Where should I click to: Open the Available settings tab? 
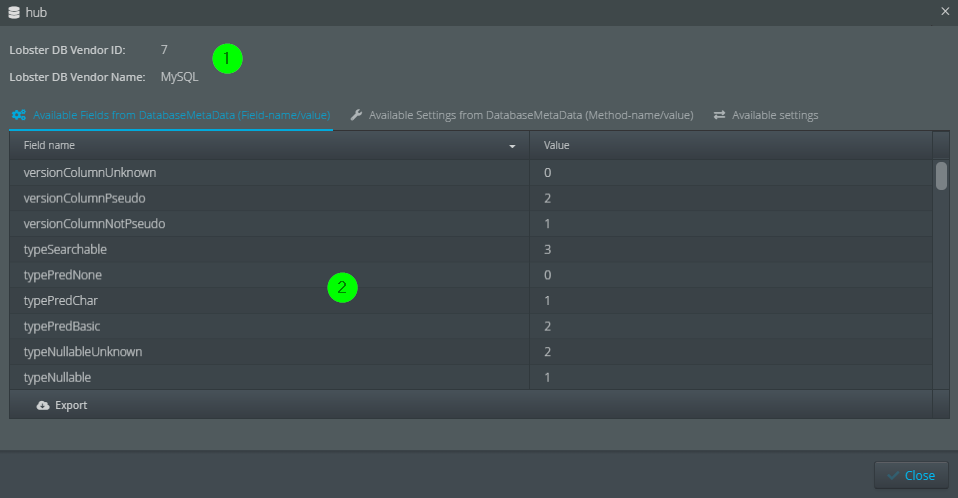tap(774, 115)
